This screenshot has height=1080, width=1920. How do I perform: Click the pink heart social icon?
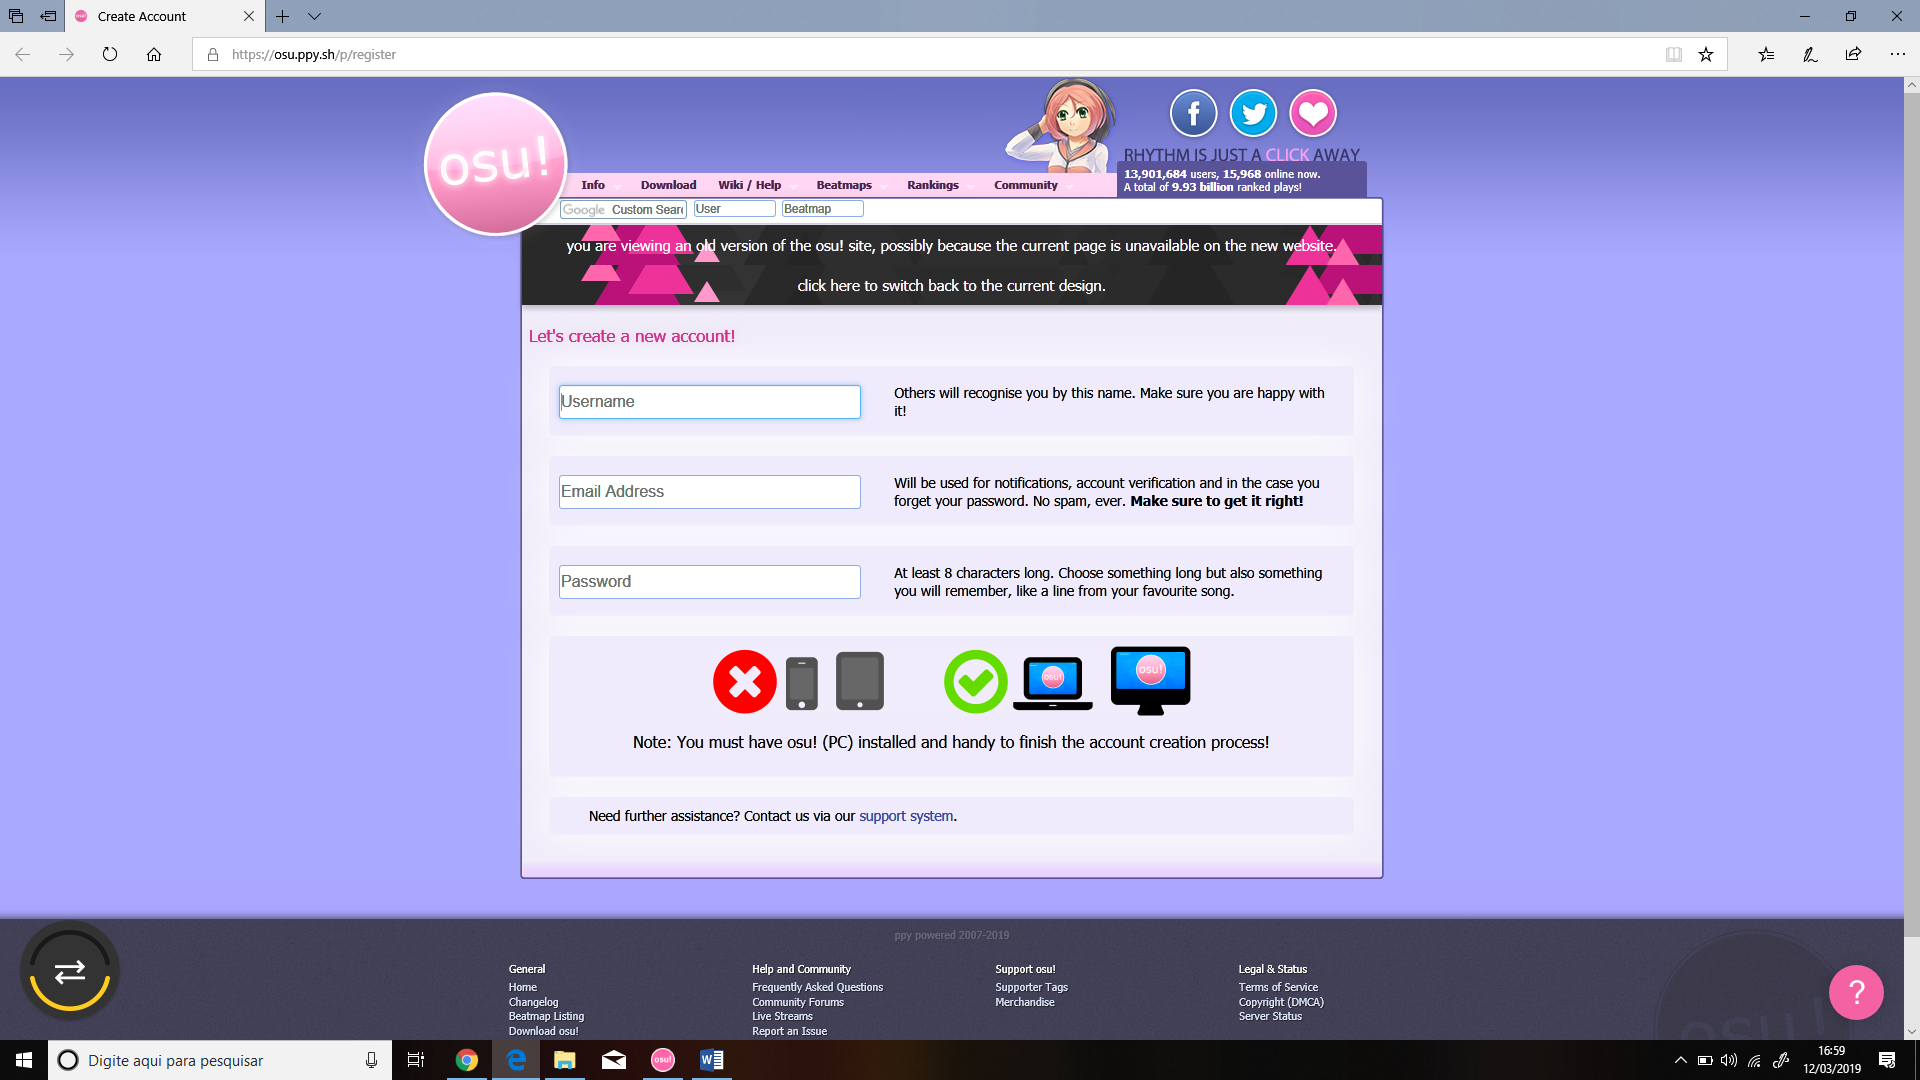1313,112
